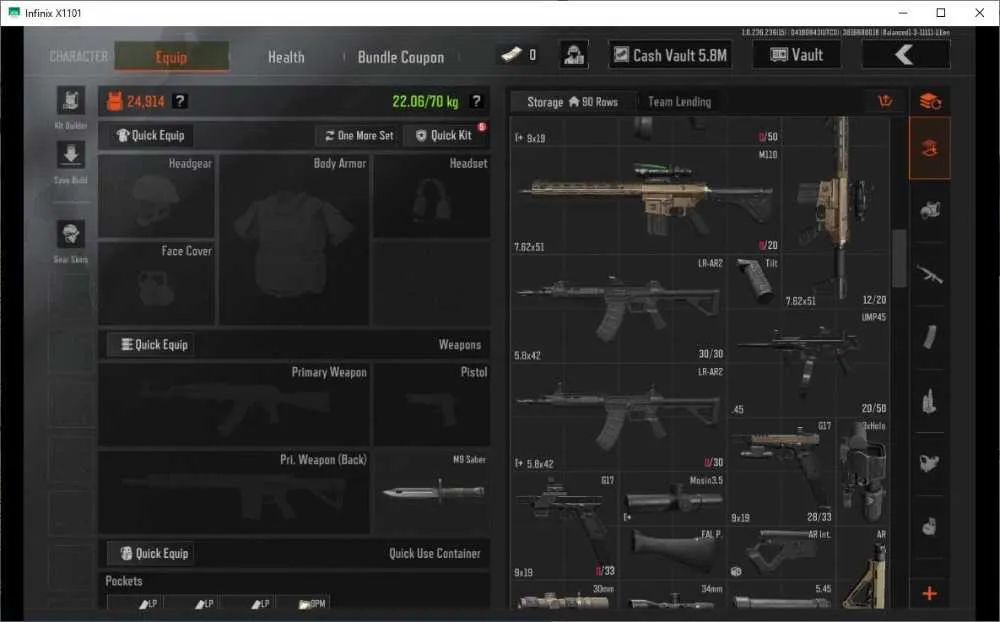Select the empty Headset slot
The width and height of the screenshot is (1000, 622).
point(432,196)
